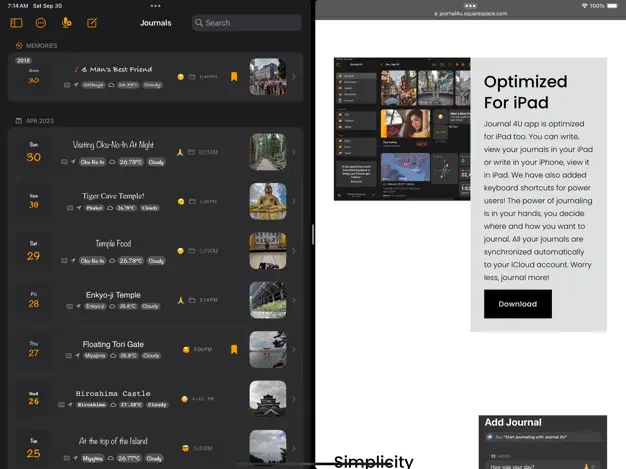Image resolution: width=626 pixels, height=469 pixels.
Task: Expand Visiting Oku-No-In At Night entry chevron
Action: pyautogui.click(x=293, y=152)
